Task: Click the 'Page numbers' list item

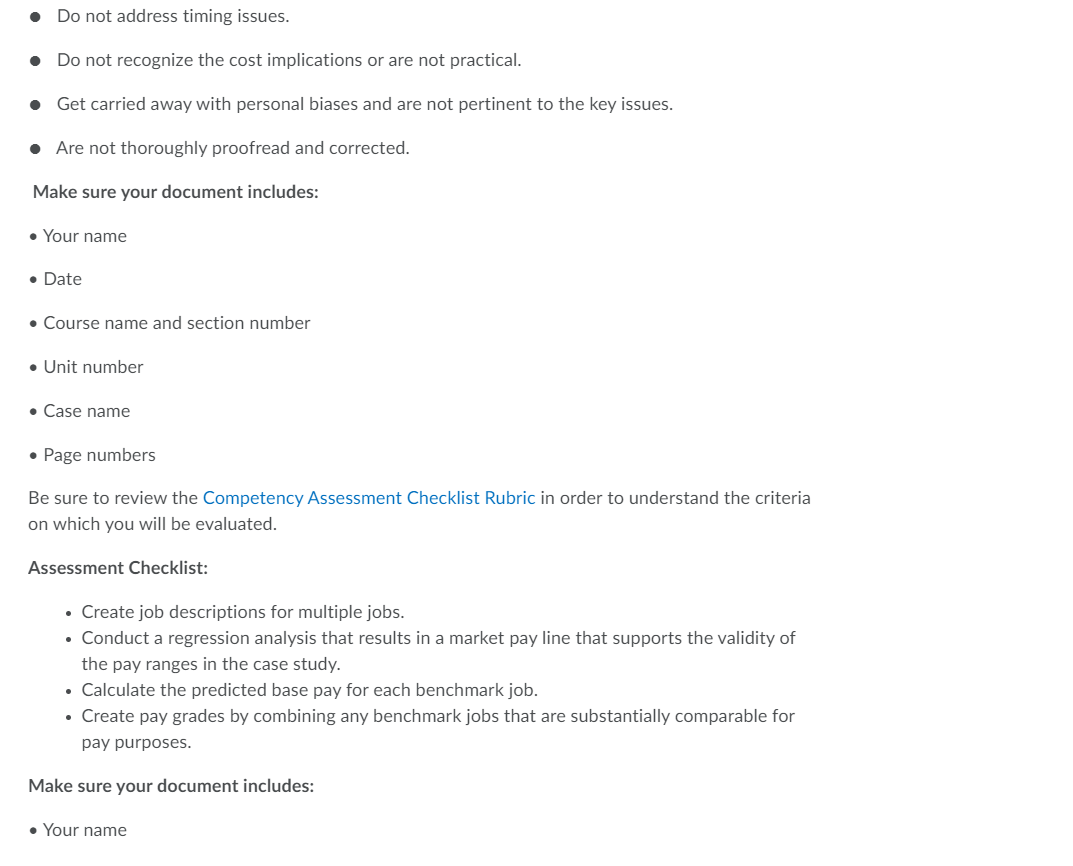Action: pos(99,455)
